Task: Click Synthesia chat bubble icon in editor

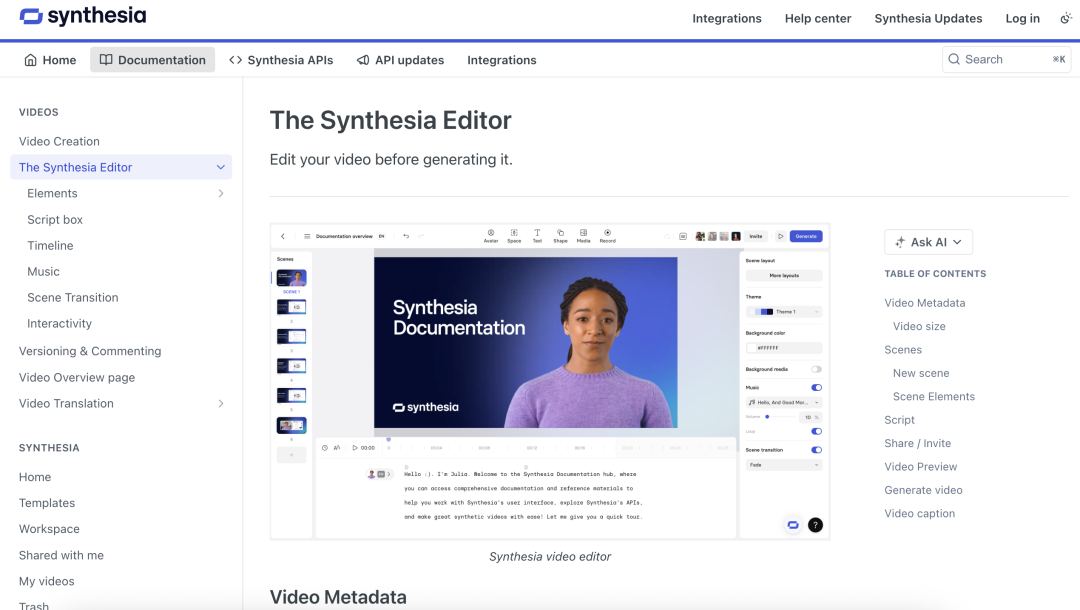Action: pyautogui.click(x=793, y=525)
